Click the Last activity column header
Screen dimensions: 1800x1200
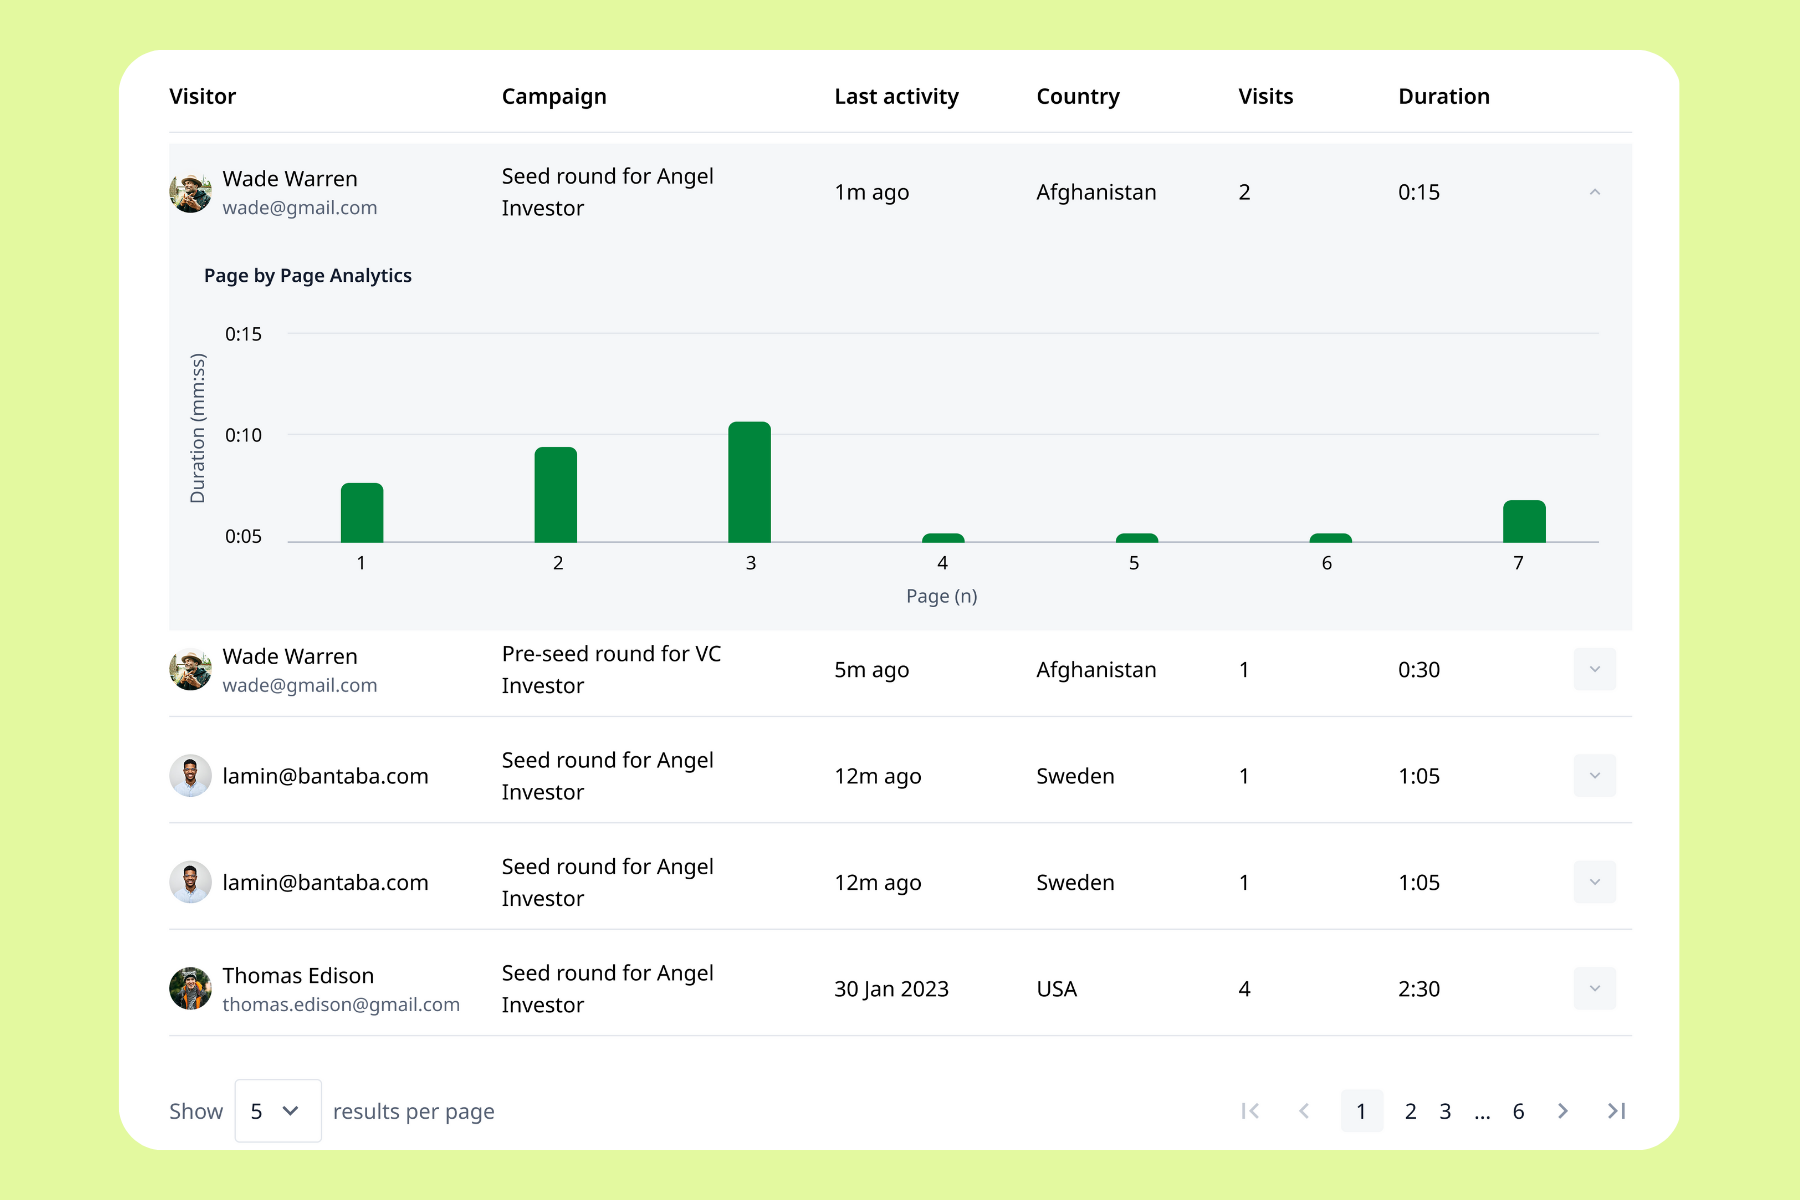click(896, 96)
